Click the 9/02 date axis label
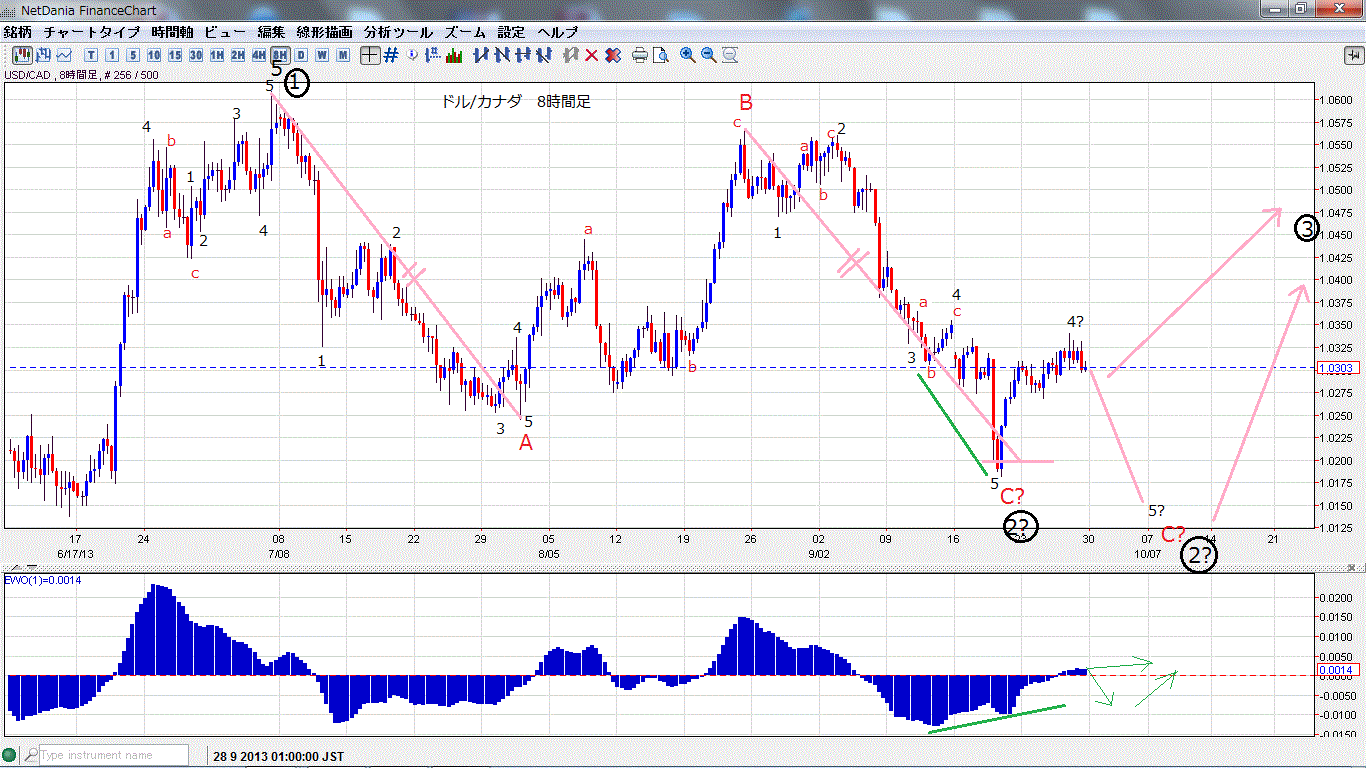Screen dimensions: 1366x768 [818, 553]
